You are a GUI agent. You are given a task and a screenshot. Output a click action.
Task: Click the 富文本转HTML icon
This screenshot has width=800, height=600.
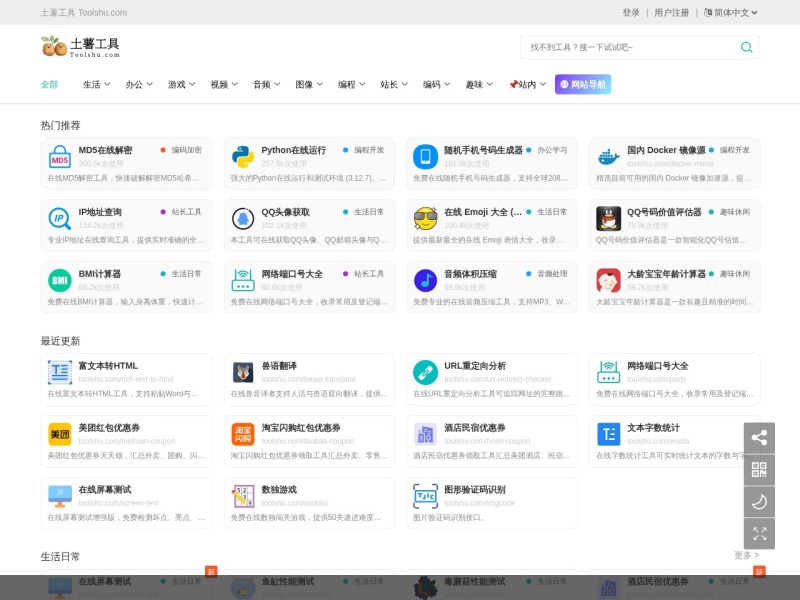(60, 372)
